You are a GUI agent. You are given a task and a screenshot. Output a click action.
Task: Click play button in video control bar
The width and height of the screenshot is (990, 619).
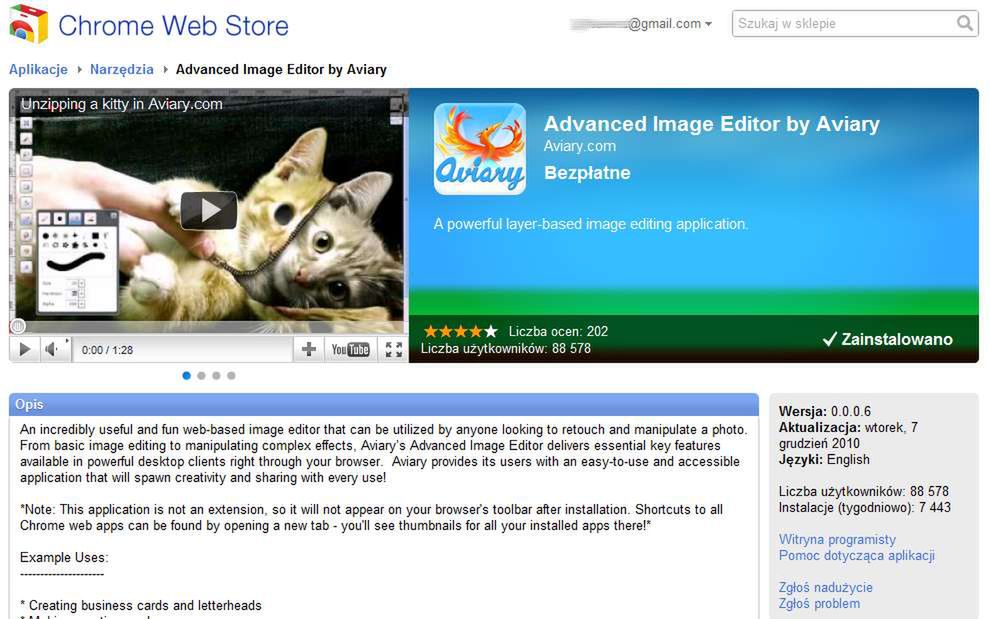tap(25, 349)
